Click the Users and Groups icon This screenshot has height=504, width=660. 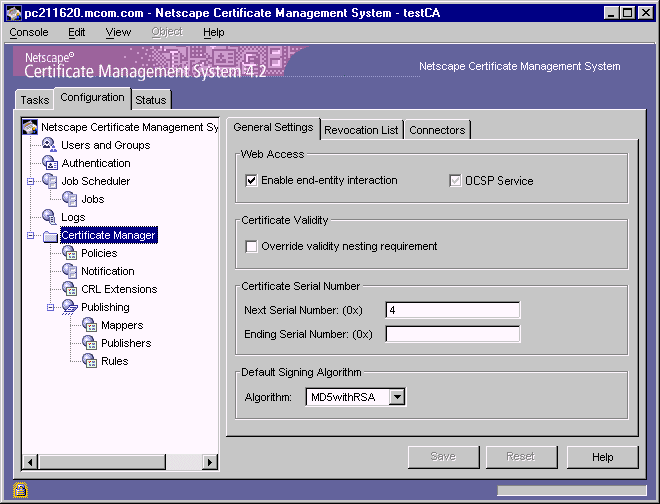point(49,144)
